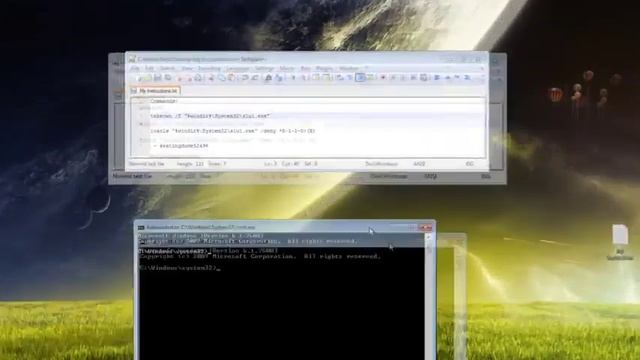Click the Cut scissors icon in Notepad++
This screenshot has height=360, width=640.
(211, 78)
